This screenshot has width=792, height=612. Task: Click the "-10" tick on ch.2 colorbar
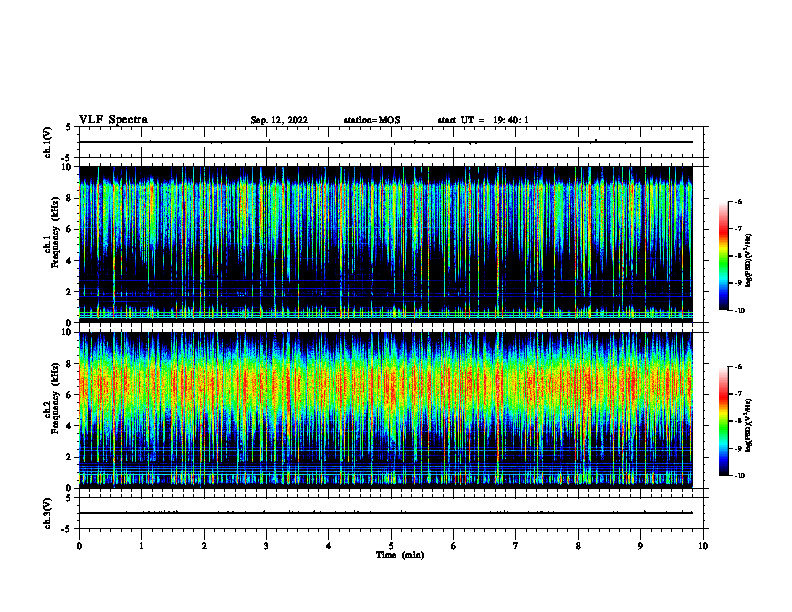pyautogui.click(x=740, y=475)
